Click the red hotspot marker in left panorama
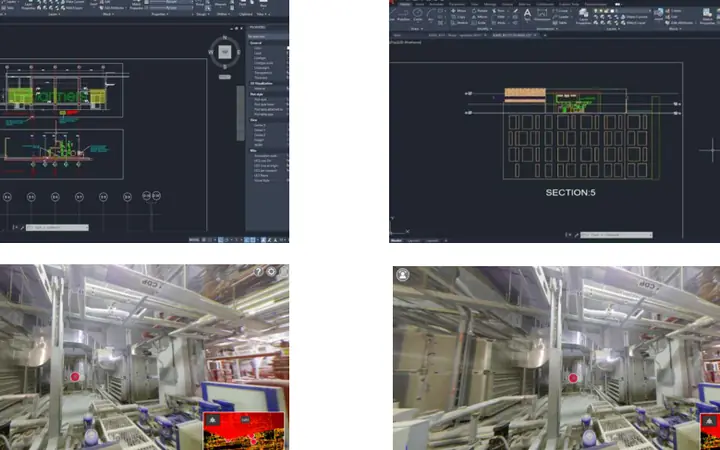 click(75, 377)
